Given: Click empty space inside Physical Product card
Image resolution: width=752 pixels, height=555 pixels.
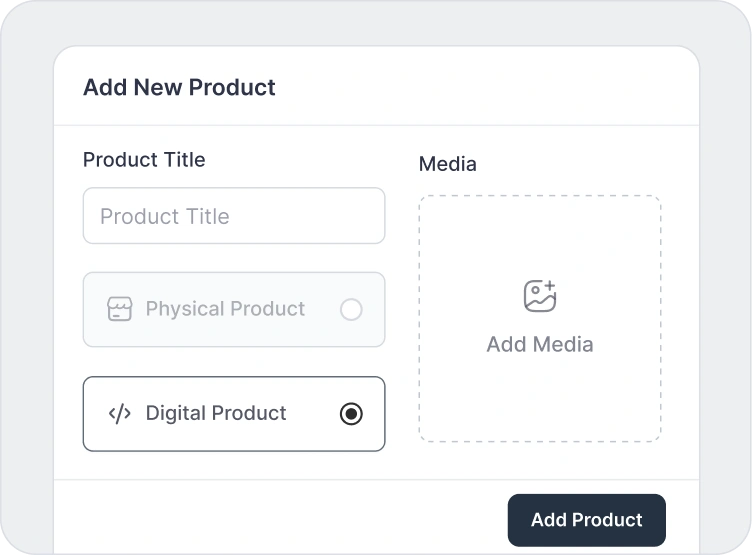Looking at the screenshot, I should pyautogui.click(x=322, y=332).
